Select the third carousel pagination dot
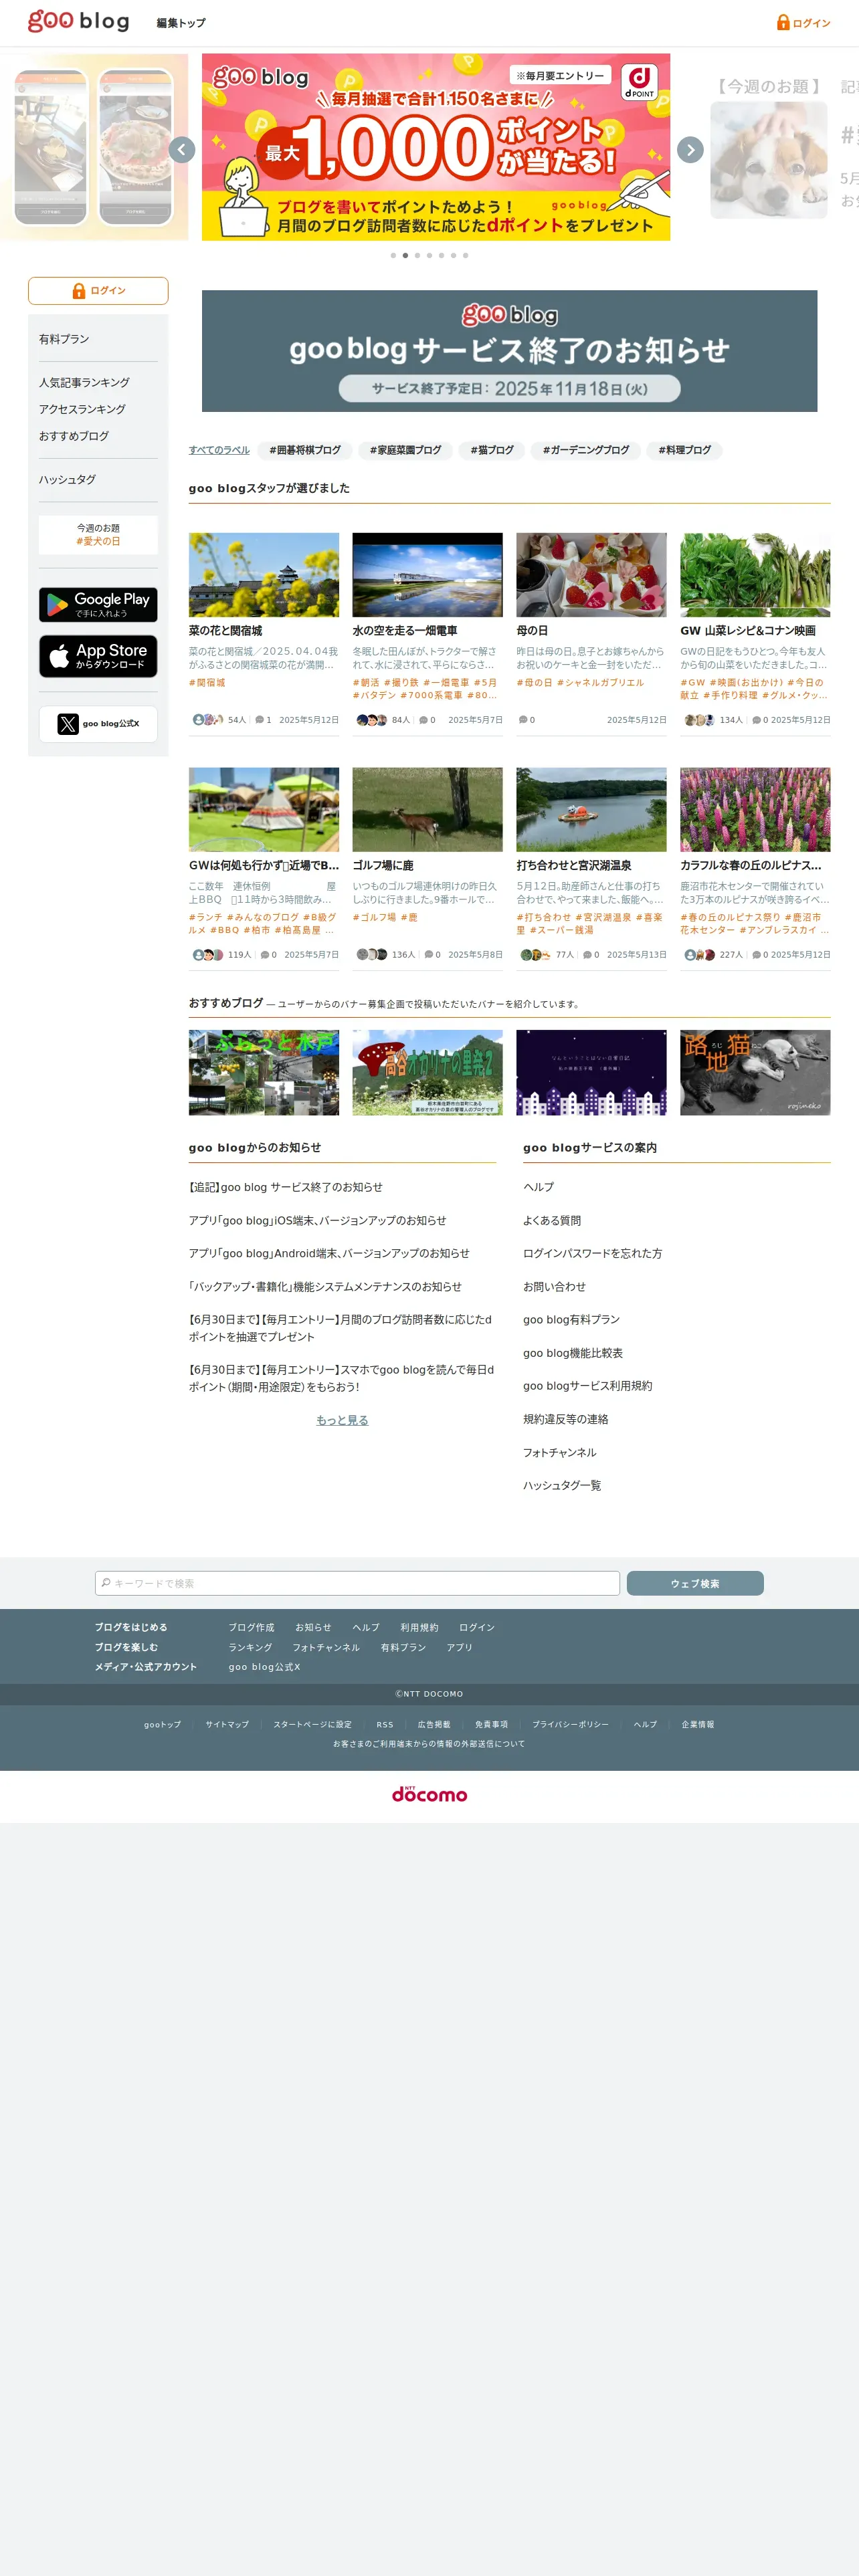The width and height of the screenshot is (859, 2576). 417,255
